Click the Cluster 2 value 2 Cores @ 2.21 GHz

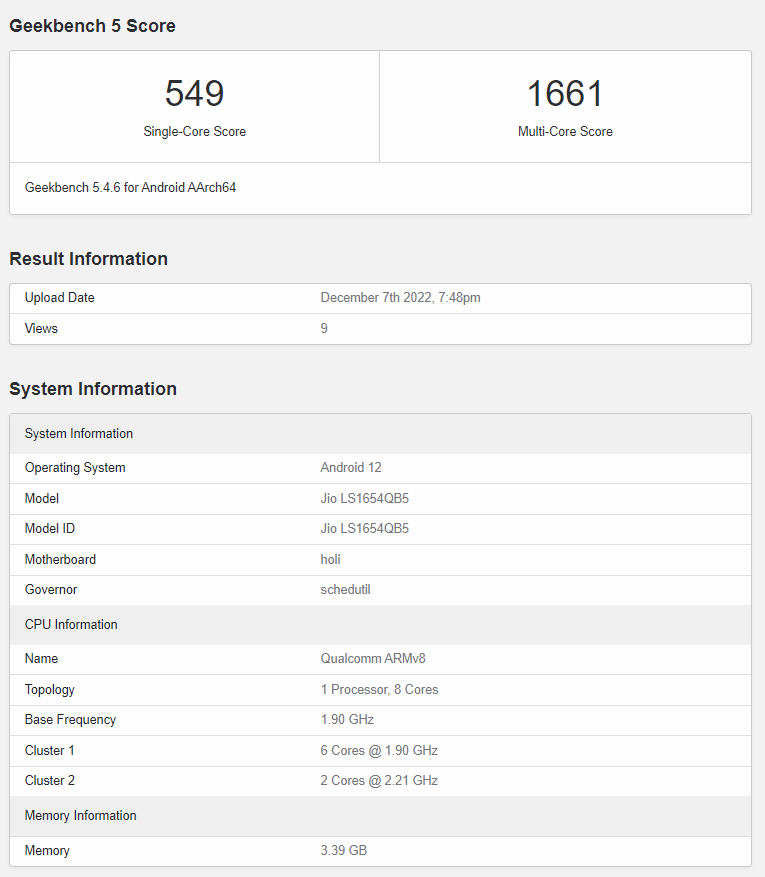click(x=379, y=781)
